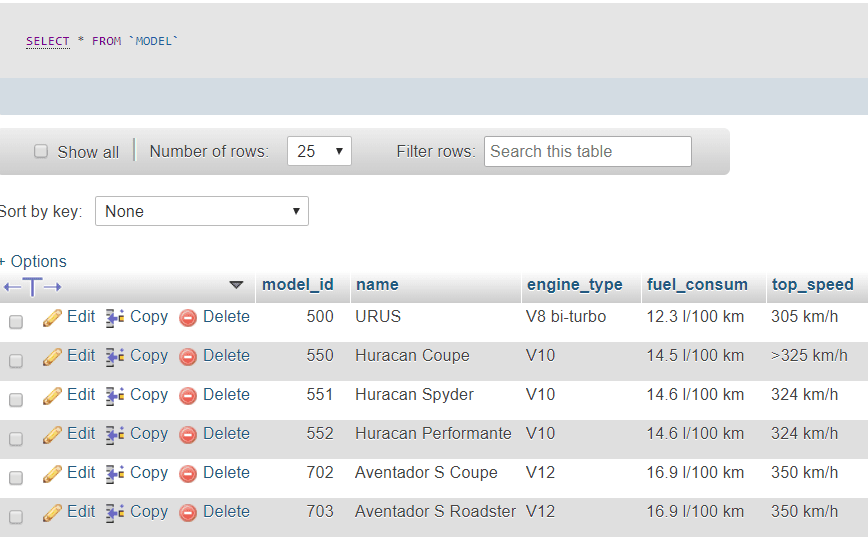Sort by the model_id column header
Screen dimensions: 868x546
pyautogui.click(x=298, y=285)
